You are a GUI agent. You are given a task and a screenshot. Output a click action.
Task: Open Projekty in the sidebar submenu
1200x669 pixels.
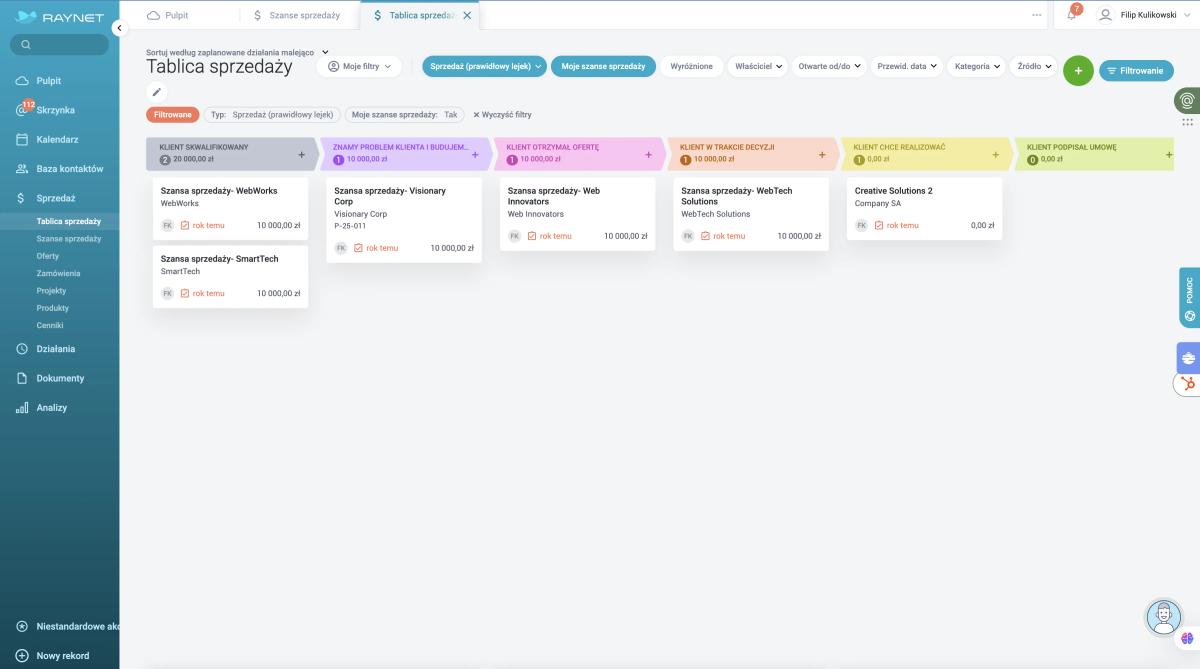(x=51, y=290)
